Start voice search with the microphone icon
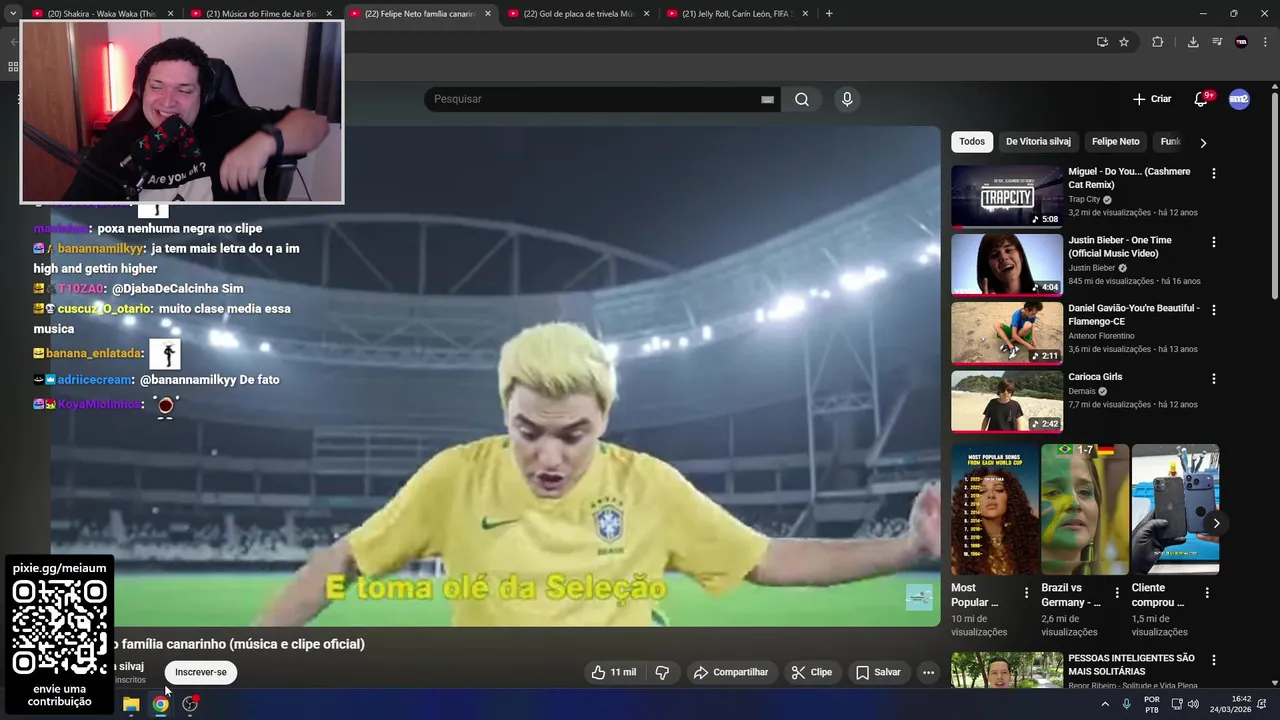Viewport: 1280px width, 720px height. [x=847, y=99]
